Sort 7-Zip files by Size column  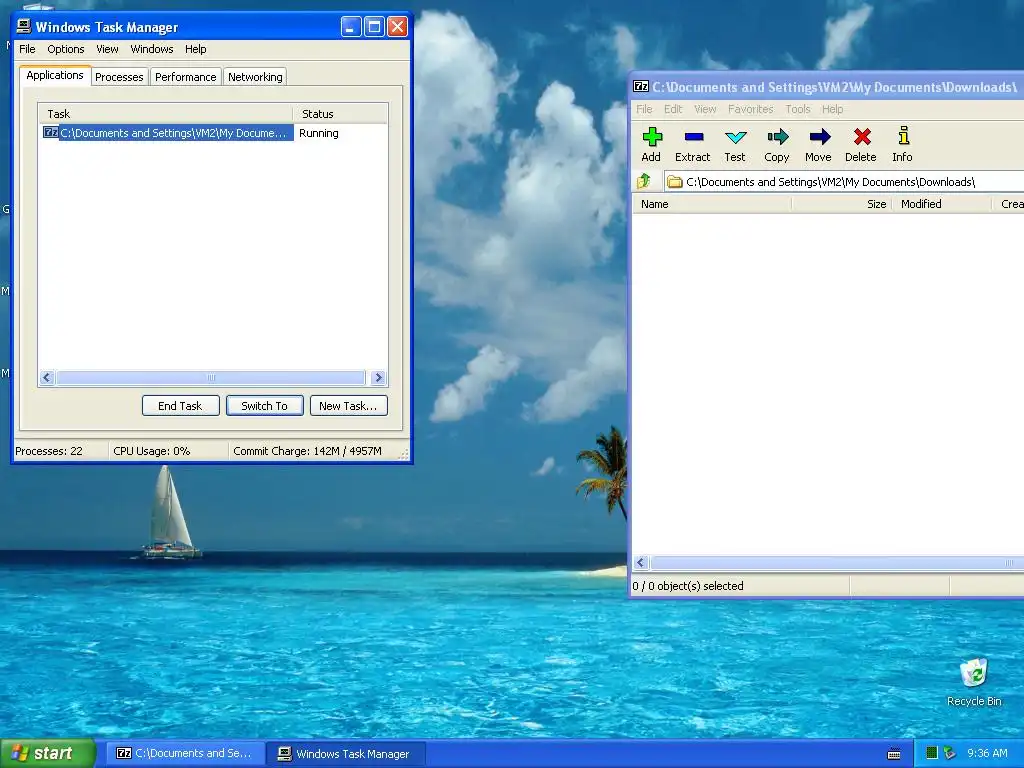click(842, 204)
